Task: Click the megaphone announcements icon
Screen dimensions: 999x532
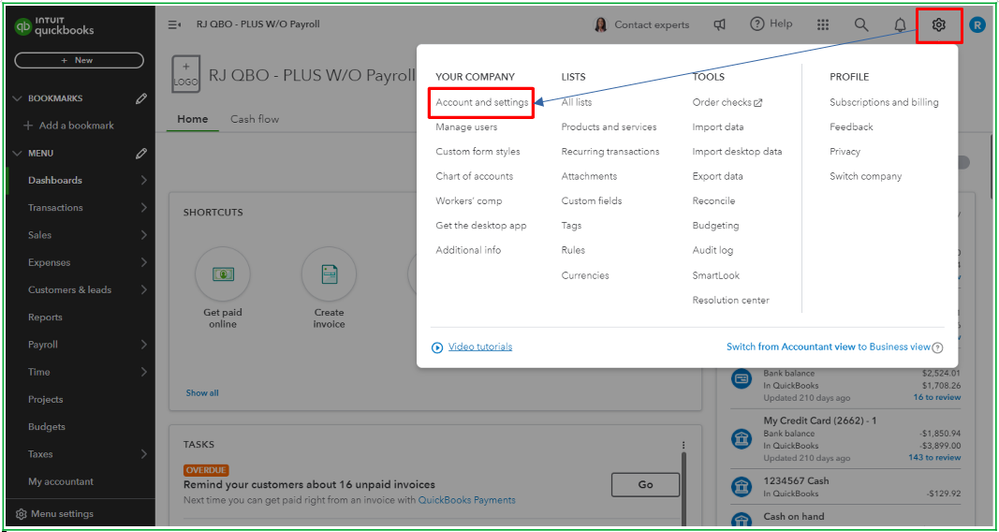Action: (719, 25)
